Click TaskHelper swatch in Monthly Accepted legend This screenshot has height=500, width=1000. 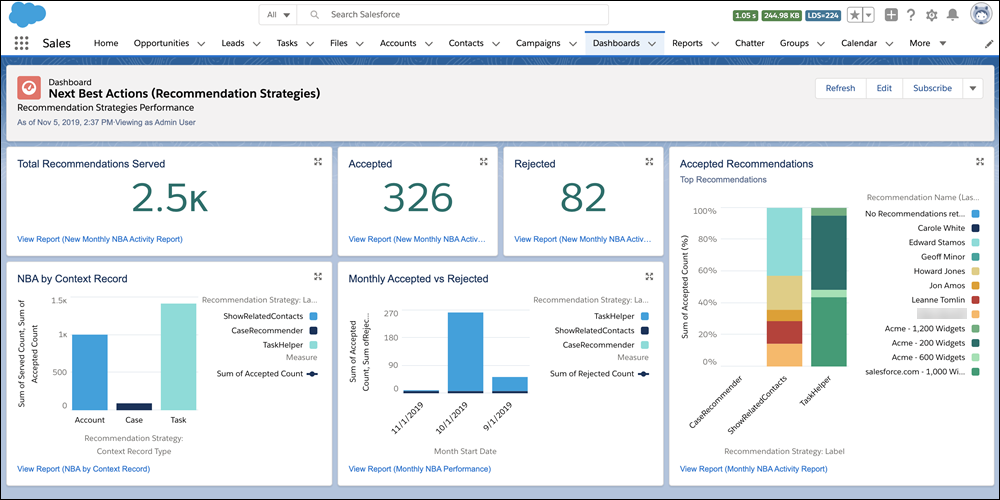click(644, 316)
